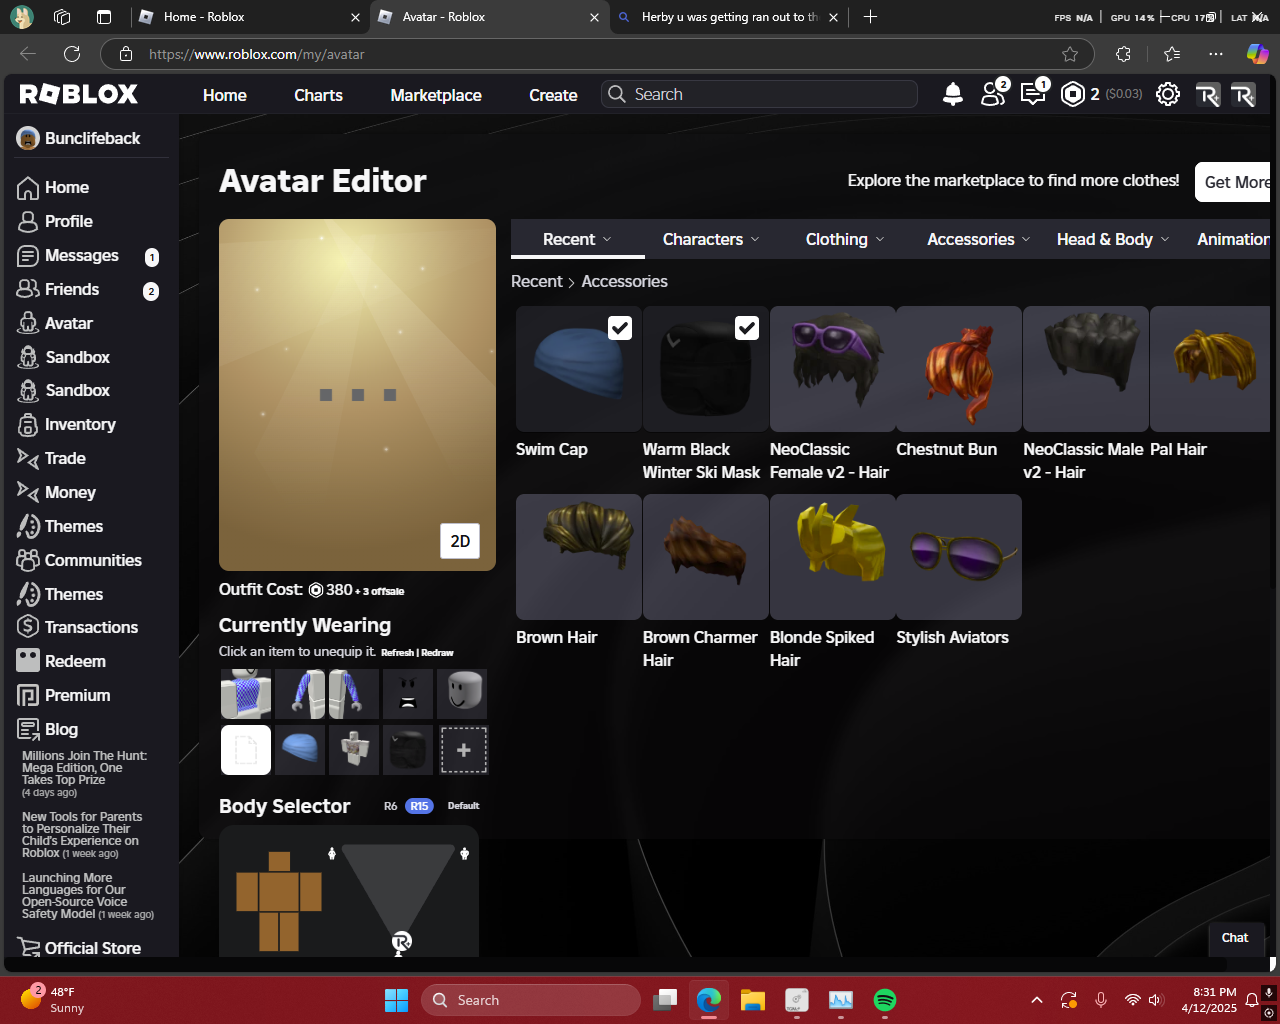Open the Chat button
Image resolution: width=1280 pixels, height=1024 pixels.
coord(1235,938)
